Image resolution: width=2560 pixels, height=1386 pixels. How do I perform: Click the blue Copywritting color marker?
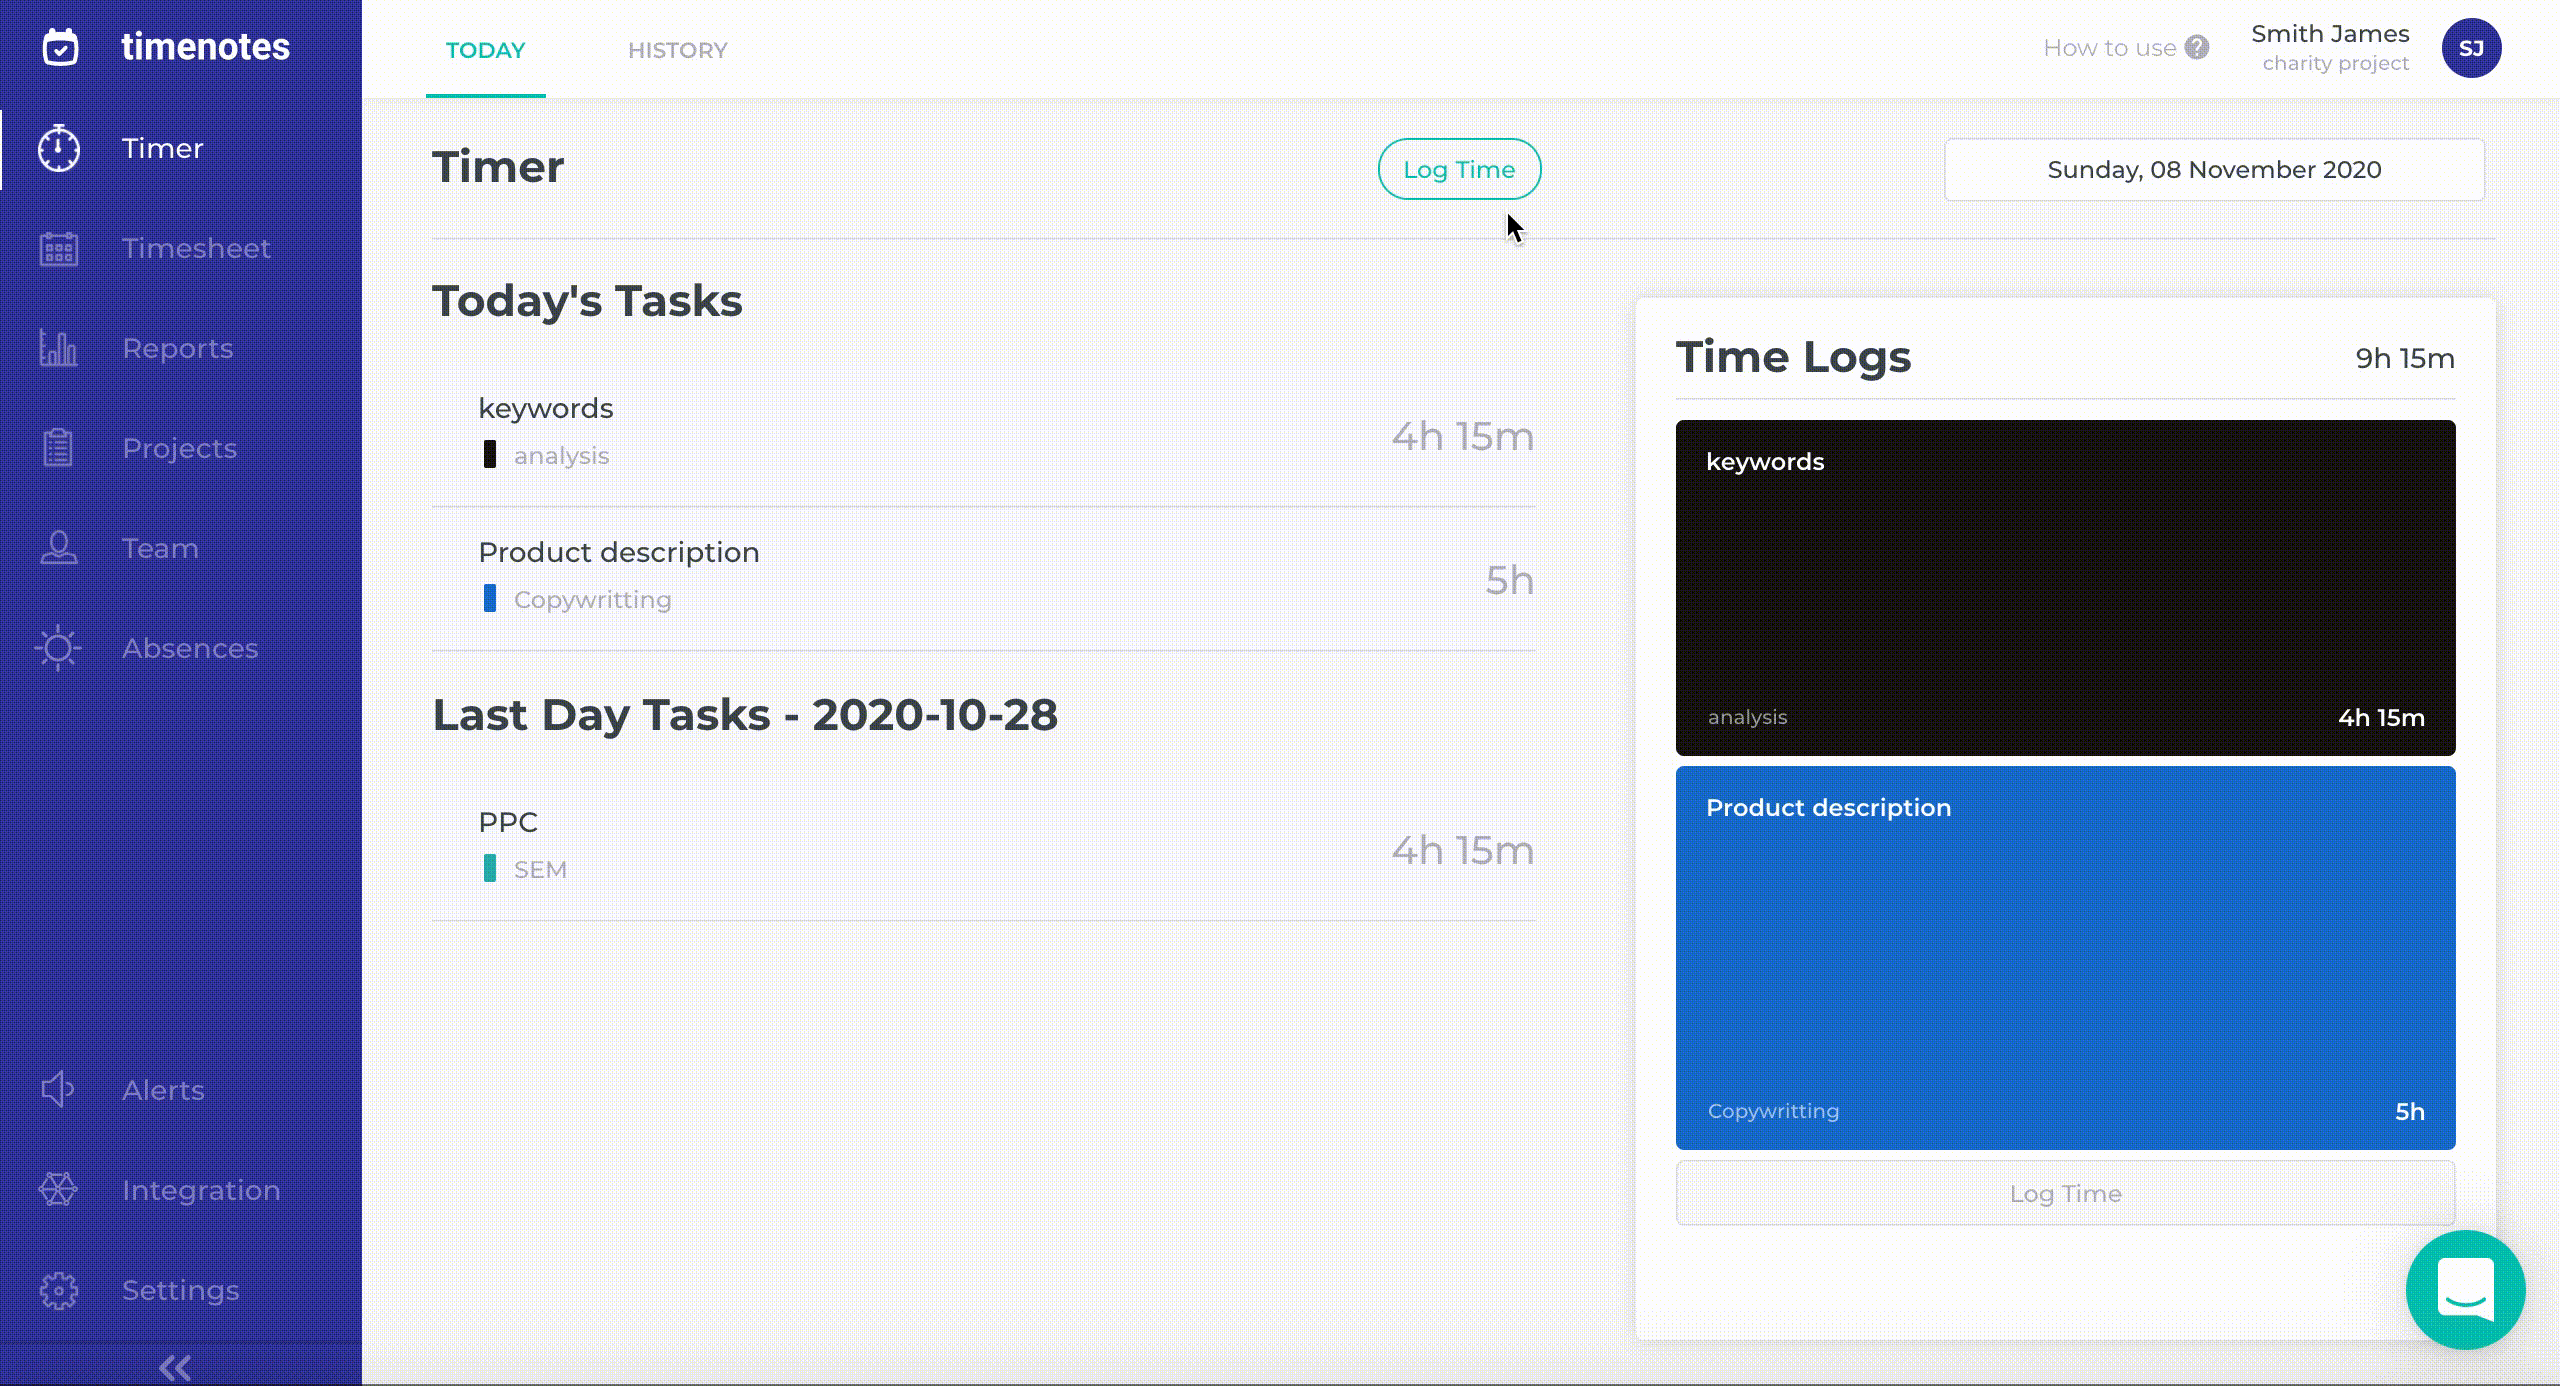490,598
